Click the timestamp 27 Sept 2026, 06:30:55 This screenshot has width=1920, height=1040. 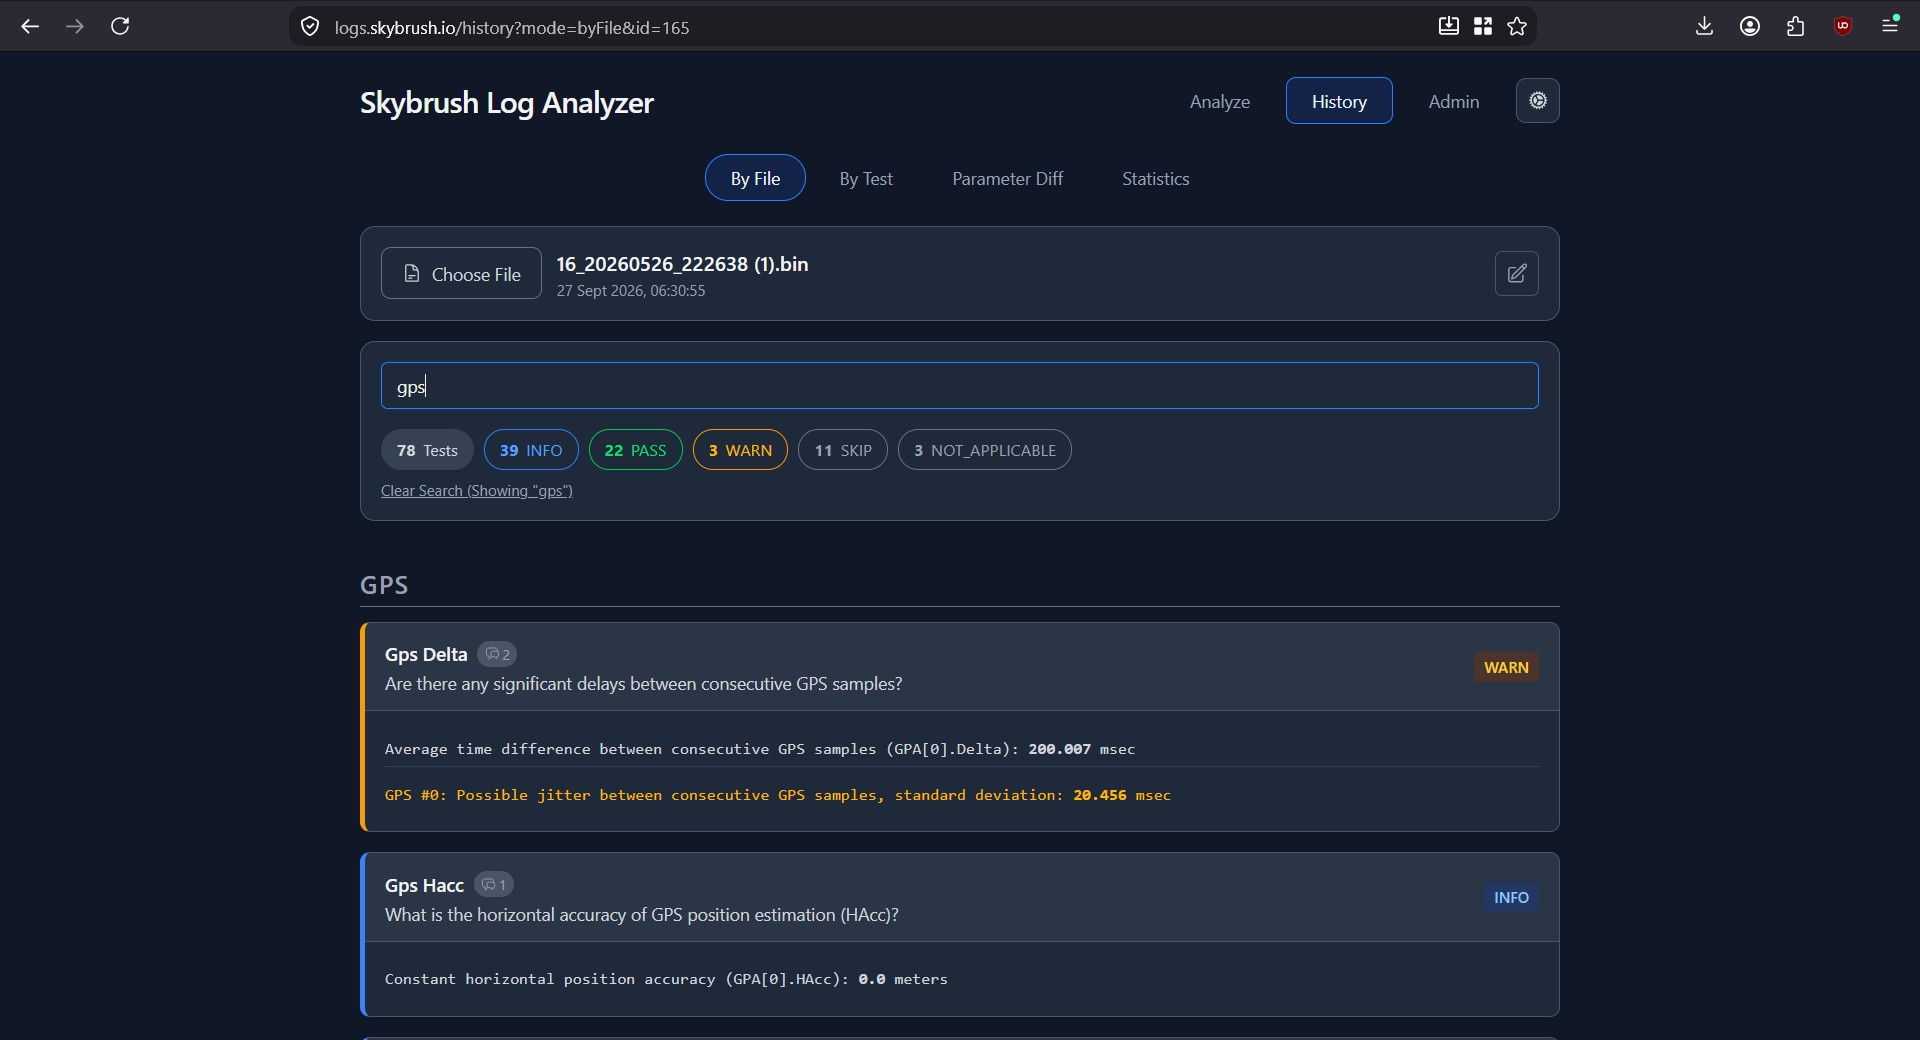pyautogui.click(x=631, y=291)
